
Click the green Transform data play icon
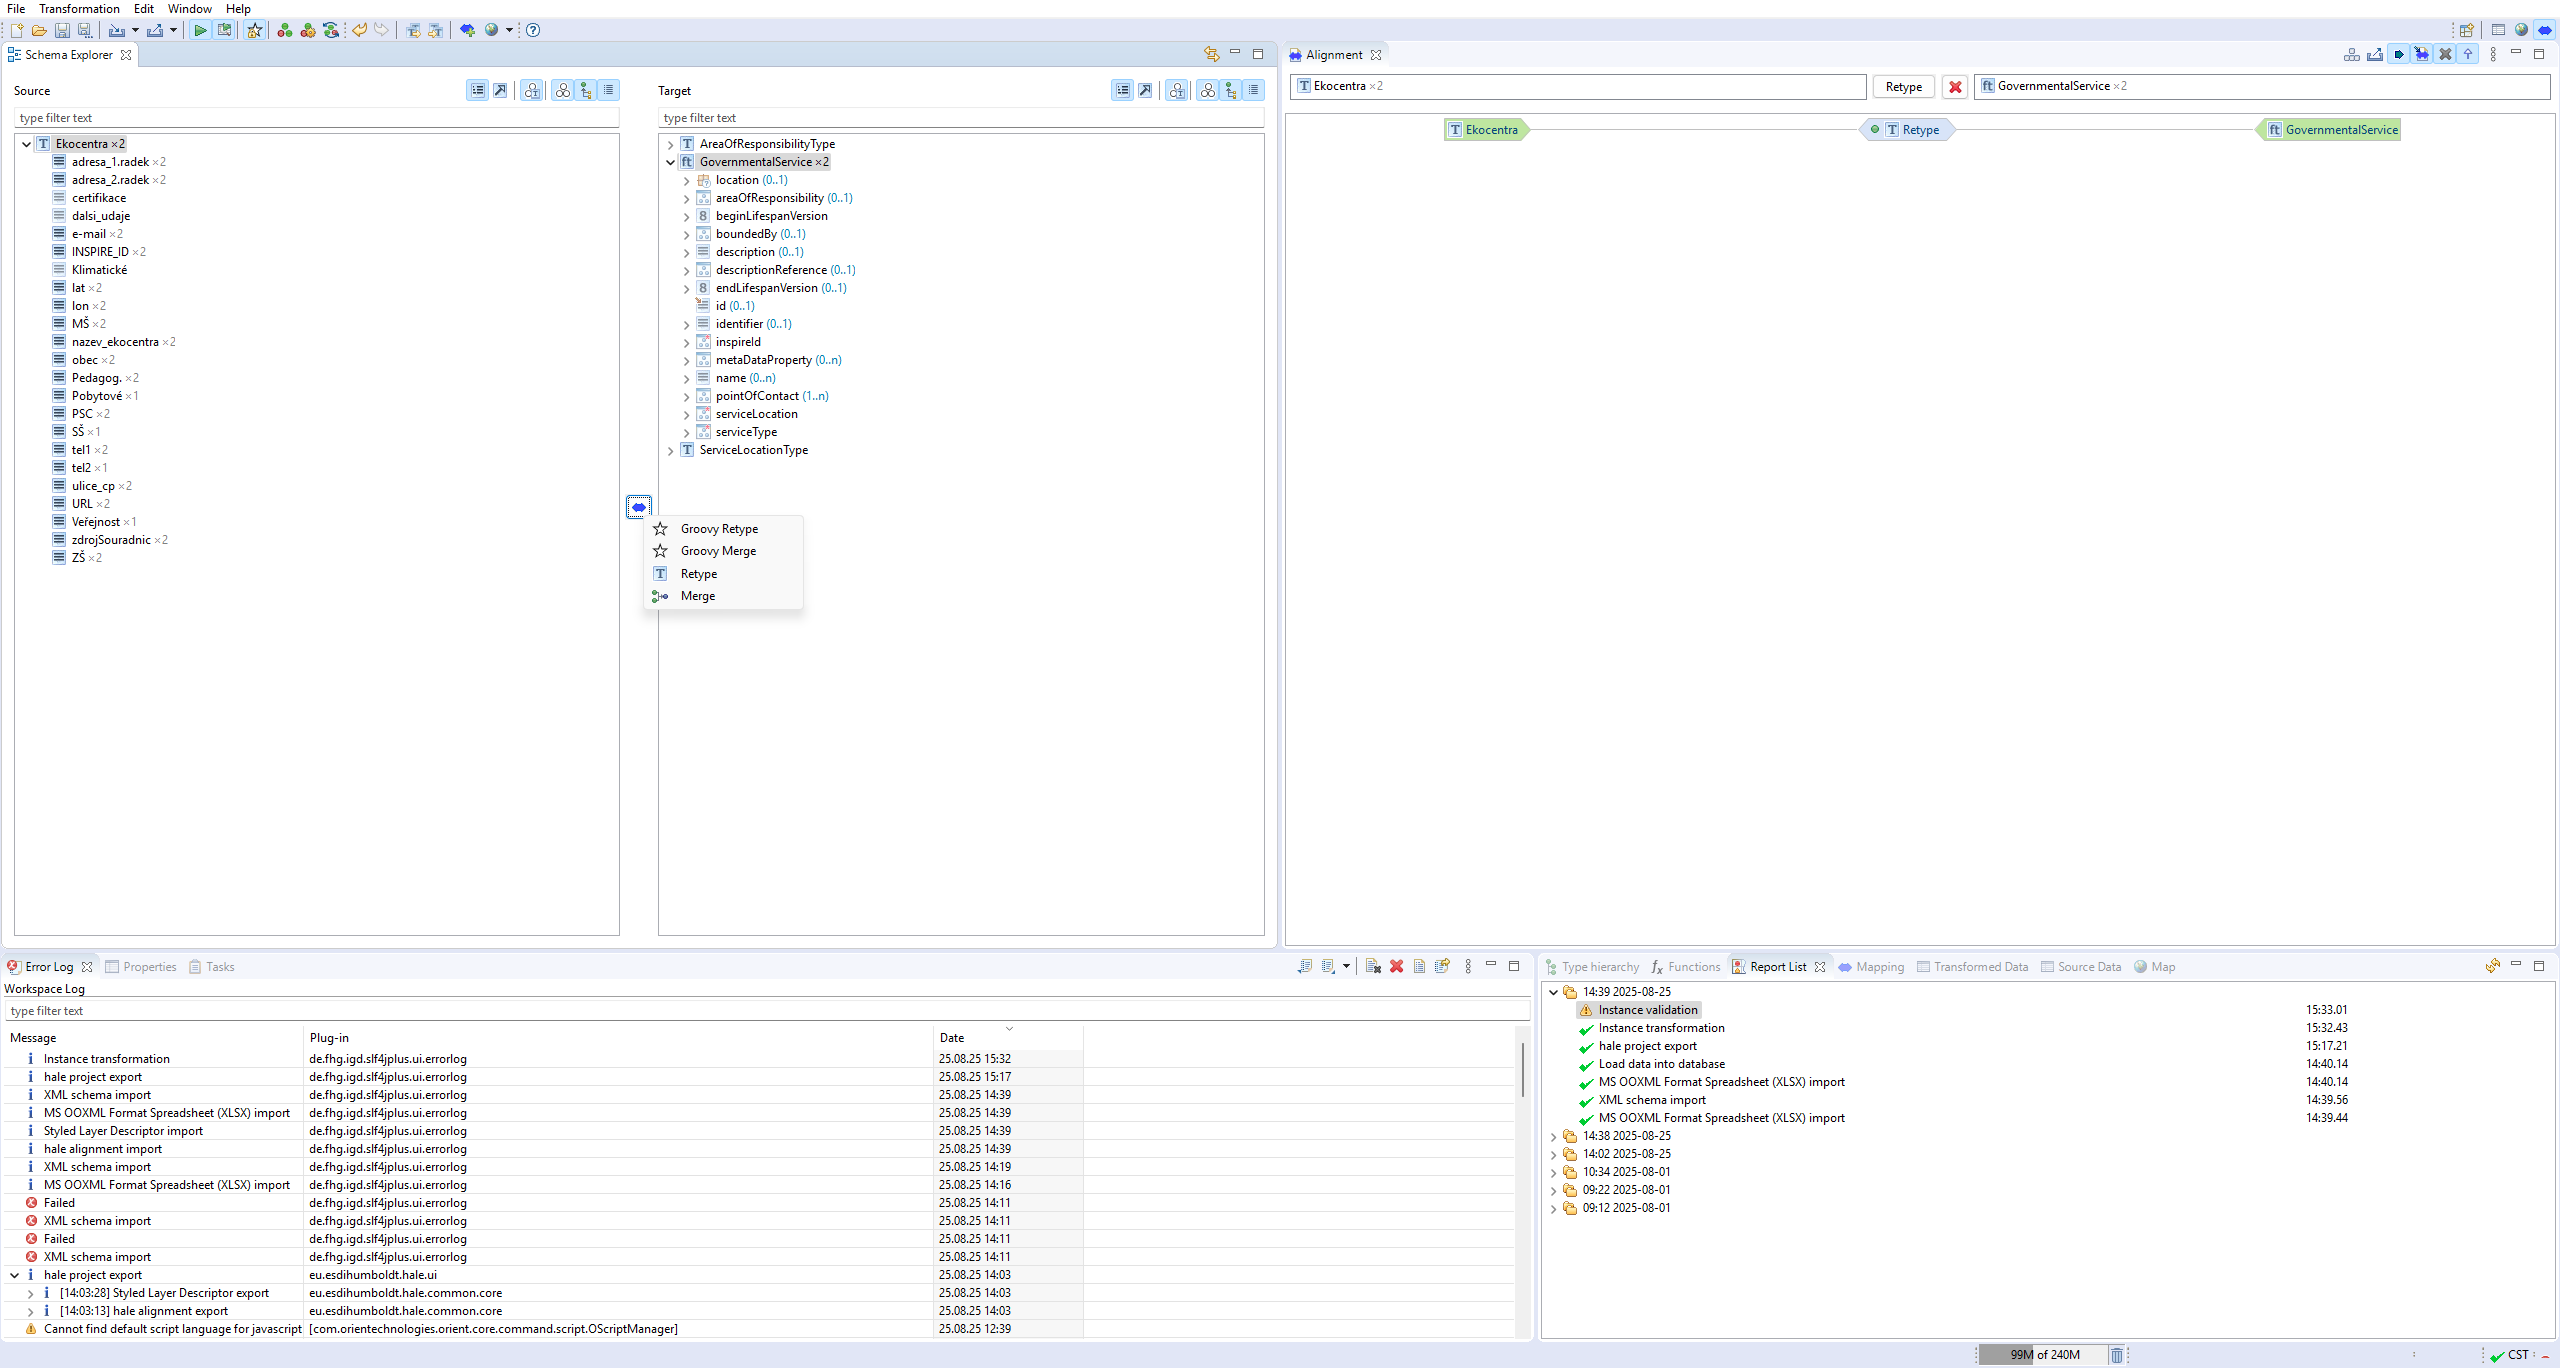click(200, 30)
